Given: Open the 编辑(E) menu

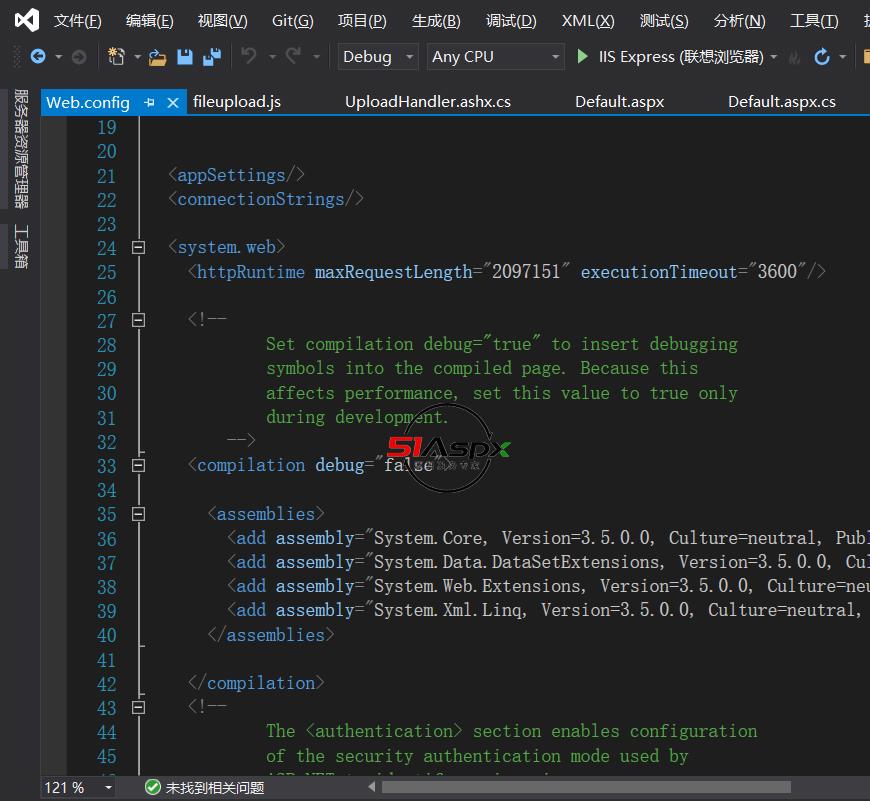Looking at the screenshot, I should pos(150,21).
